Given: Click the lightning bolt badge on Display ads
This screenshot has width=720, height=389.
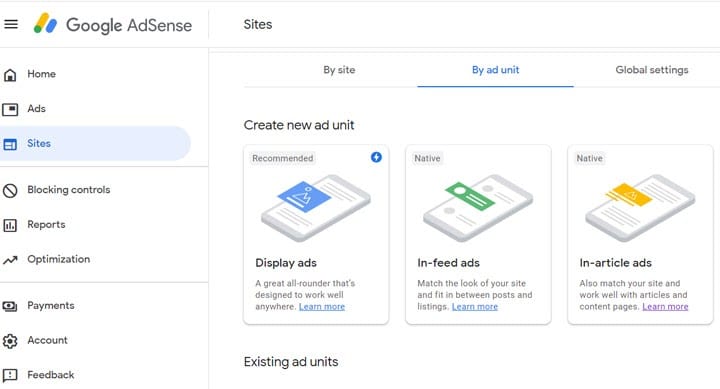Looking at the screenshot, I should [x=376, y=157].
